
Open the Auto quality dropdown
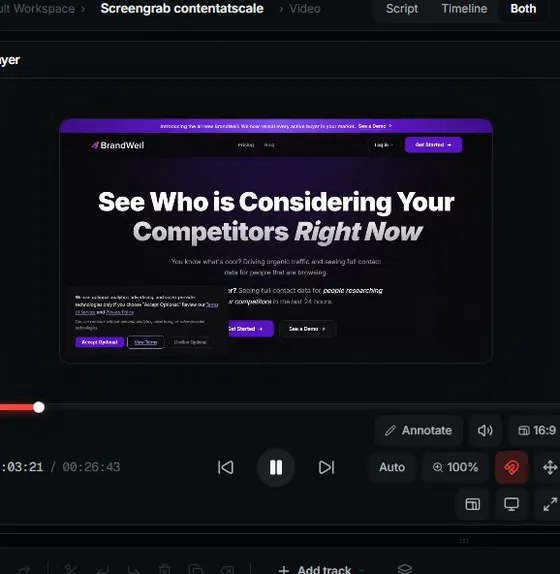click(392, 467)
